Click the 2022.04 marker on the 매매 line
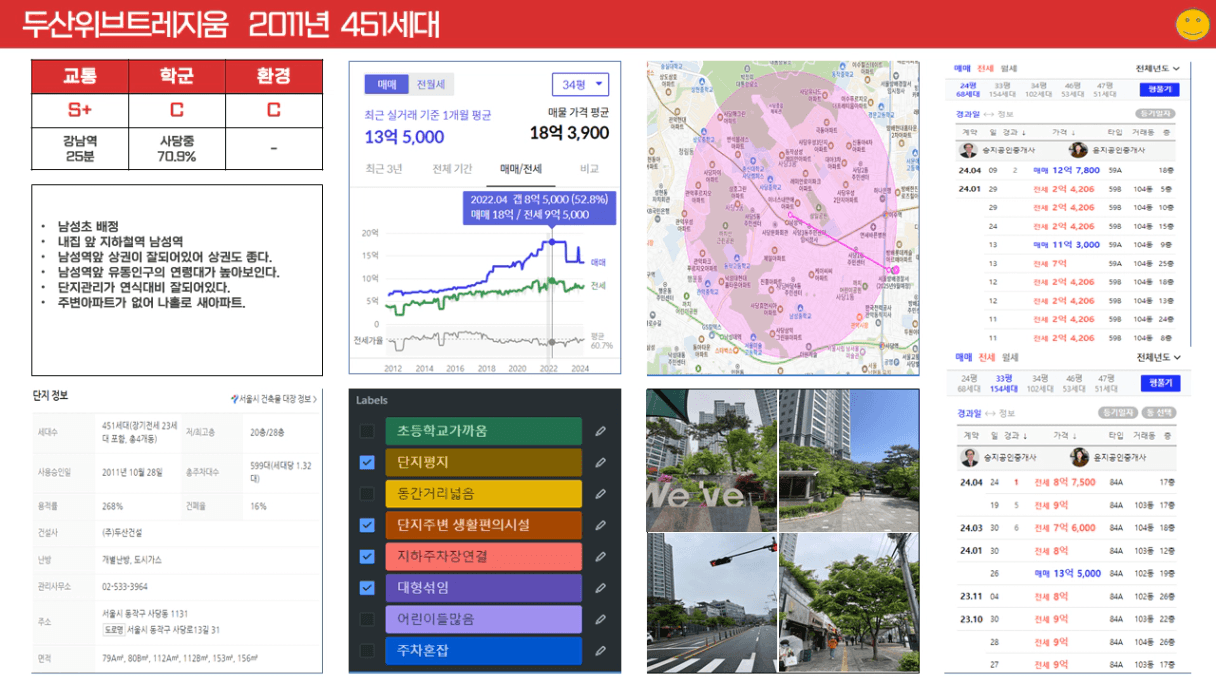Image resolution: width=1216 pixels, height=684 pixels. pyautogui.click(x=550, y=242)
